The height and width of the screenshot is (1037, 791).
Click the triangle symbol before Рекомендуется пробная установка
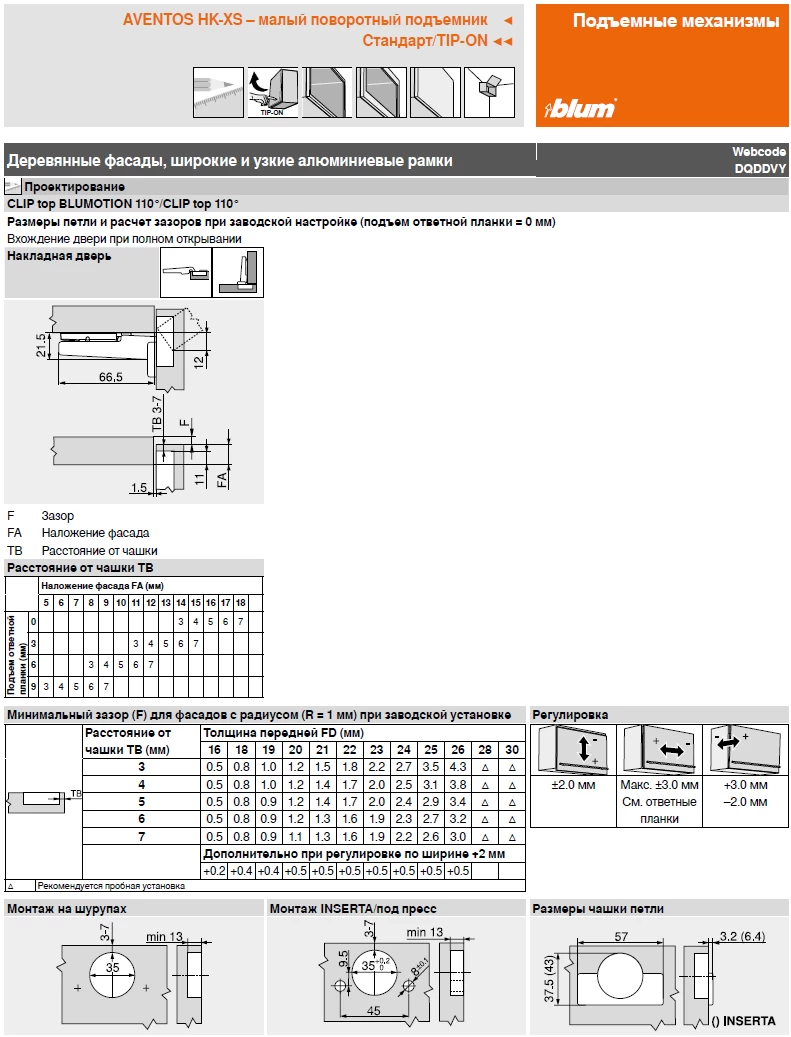pyautogui.click(x=11, y=886)
